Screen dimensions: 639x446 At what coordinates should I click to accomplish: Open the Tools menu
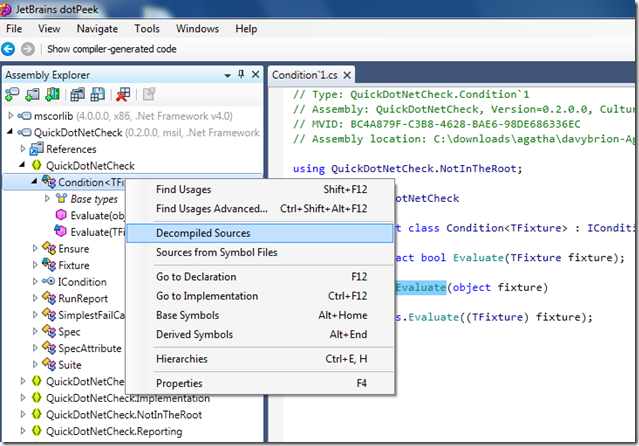coord(147,29)
